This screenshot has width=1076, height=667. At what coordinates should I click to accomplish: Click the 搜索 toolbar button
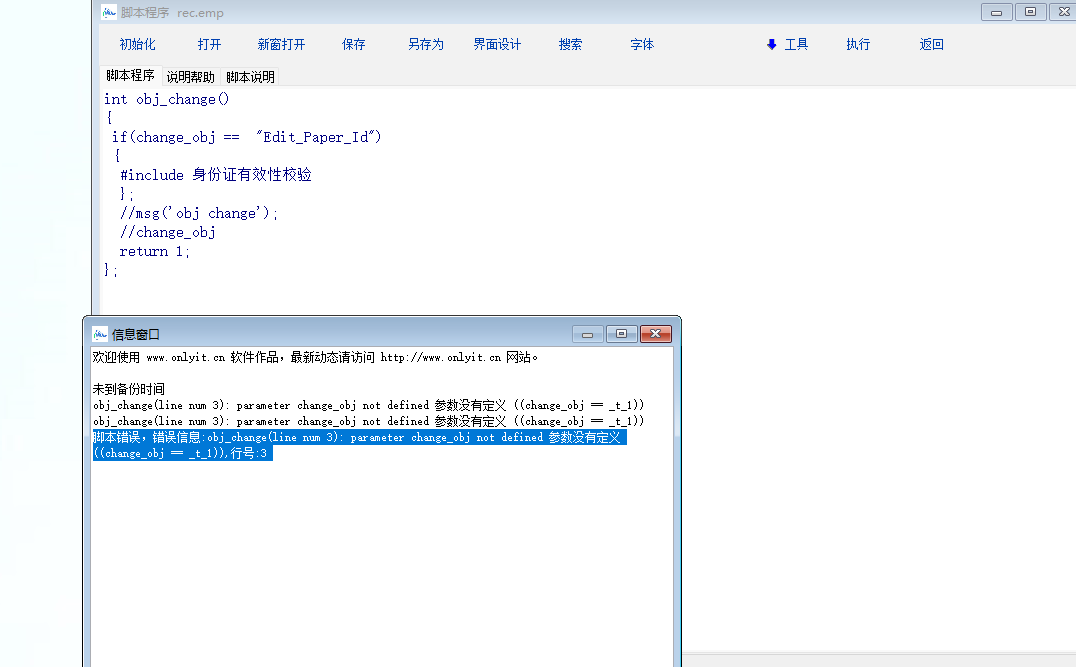tap(570, 44)
